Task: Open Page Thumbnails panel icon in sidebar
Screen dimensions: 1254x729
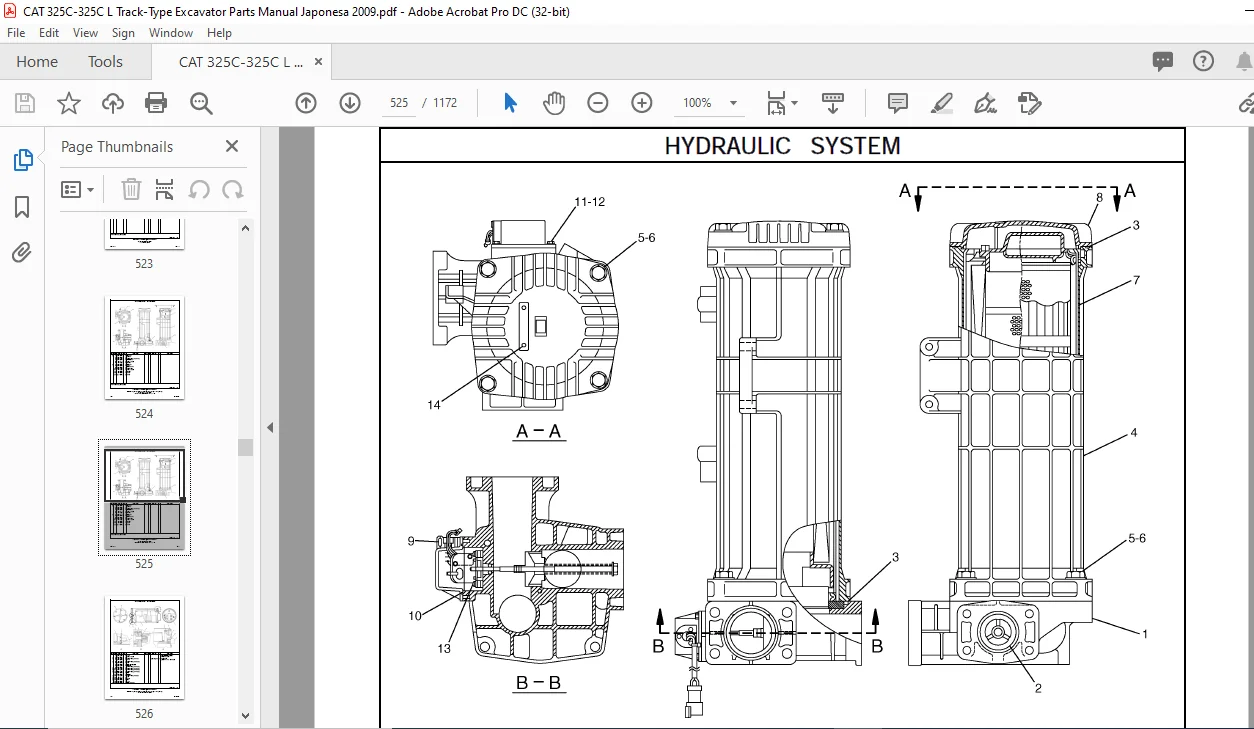Action: click(x=22, y=160)
